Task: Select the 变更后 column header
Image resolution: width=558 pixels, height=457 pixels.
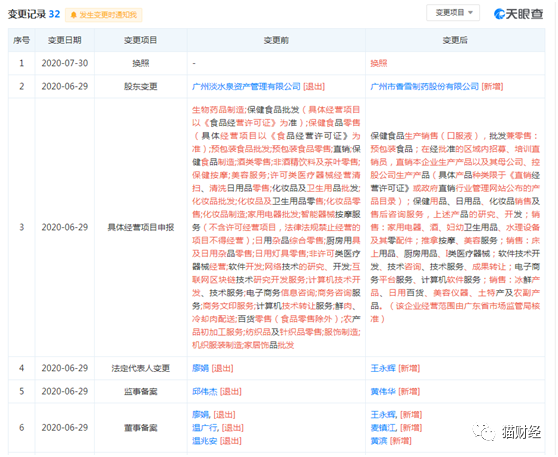Action: pyautogui.click(x=455, y=40)
